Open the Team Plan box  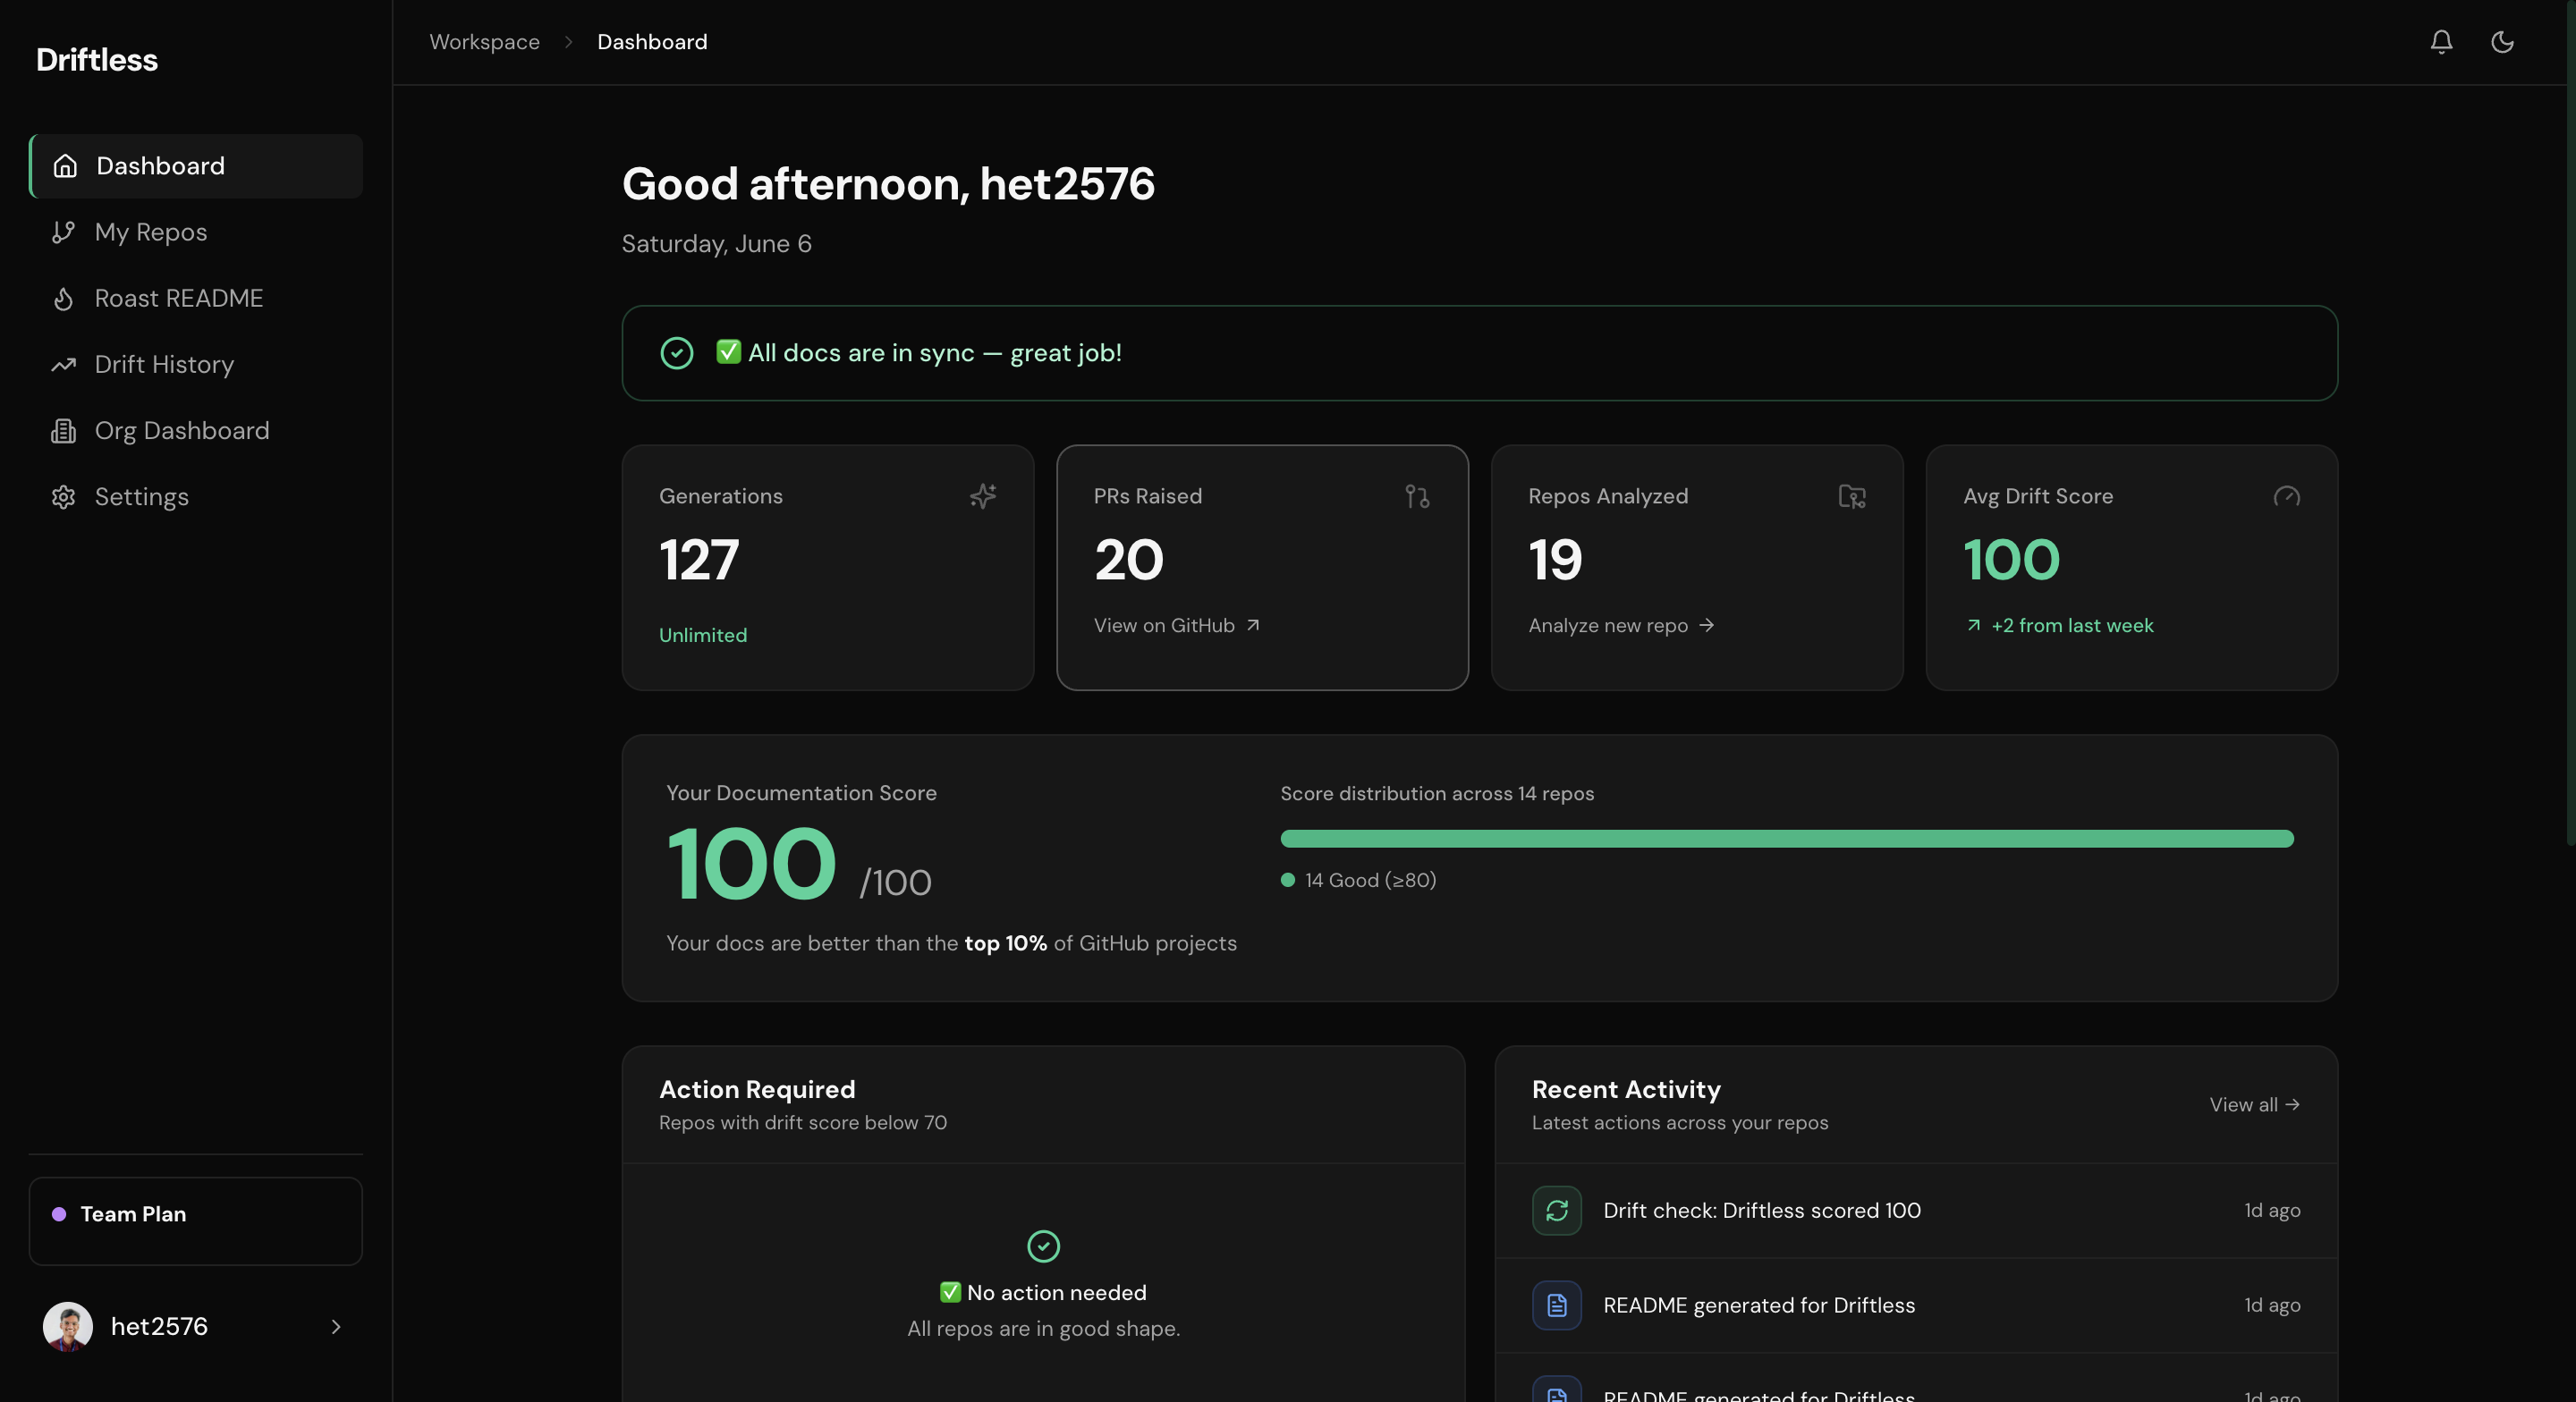[x=196, y=1221]
